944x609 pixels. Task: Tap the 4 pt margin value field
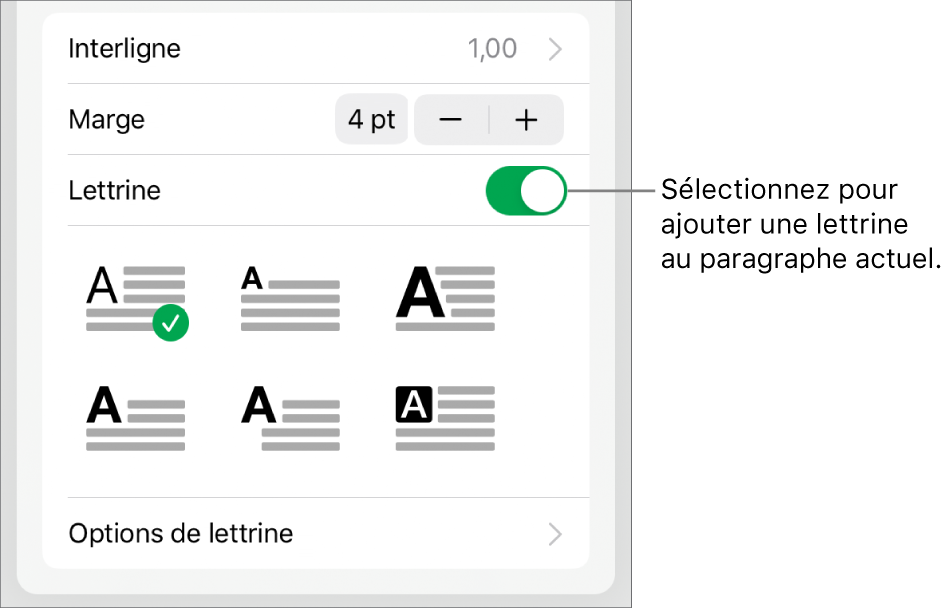[371, 119]
